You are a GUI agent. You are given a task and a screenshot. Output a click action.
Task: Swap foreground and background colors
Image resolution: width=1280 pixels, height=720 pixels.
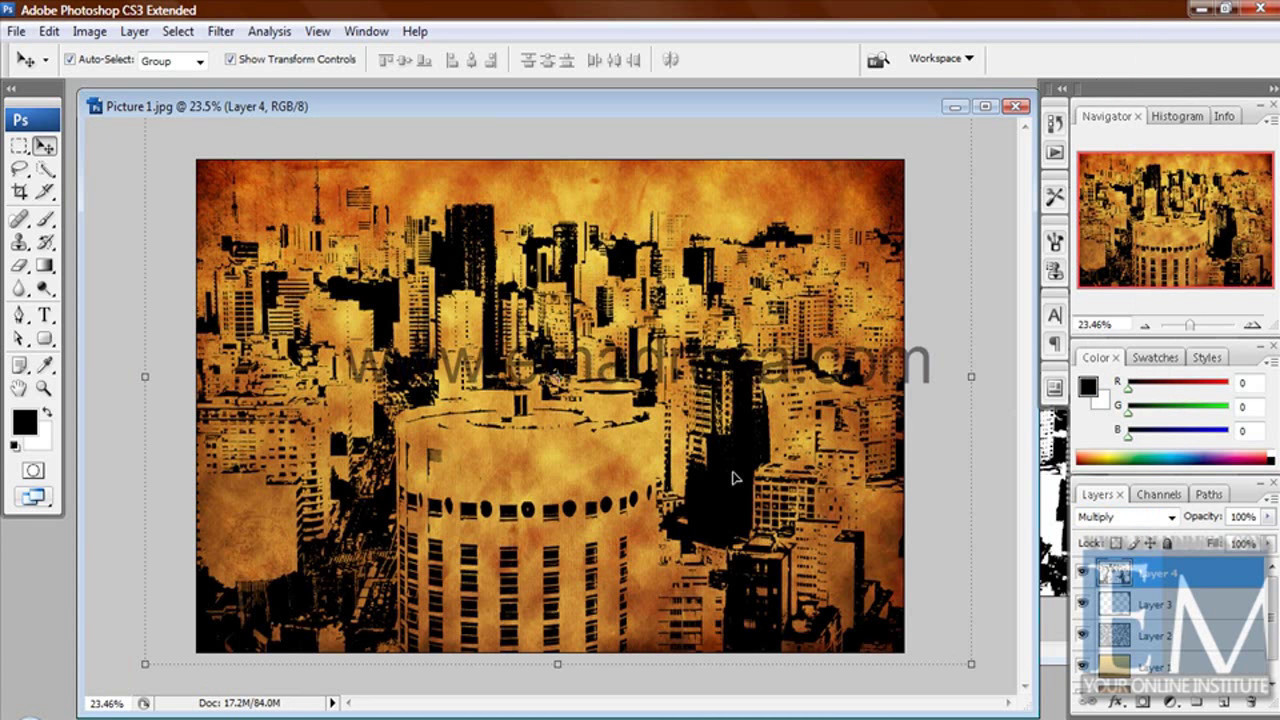46,412
